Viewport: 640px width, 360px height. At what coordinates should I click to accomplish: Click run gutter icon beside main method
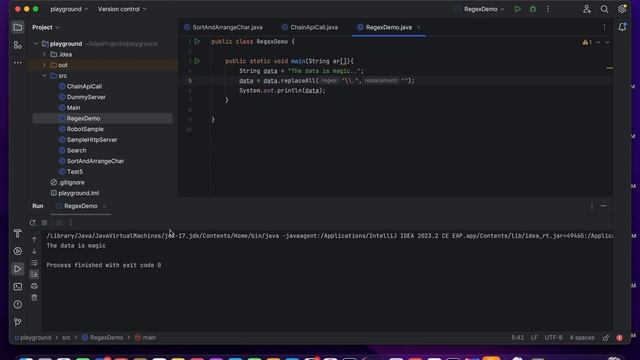pos(197,61)
